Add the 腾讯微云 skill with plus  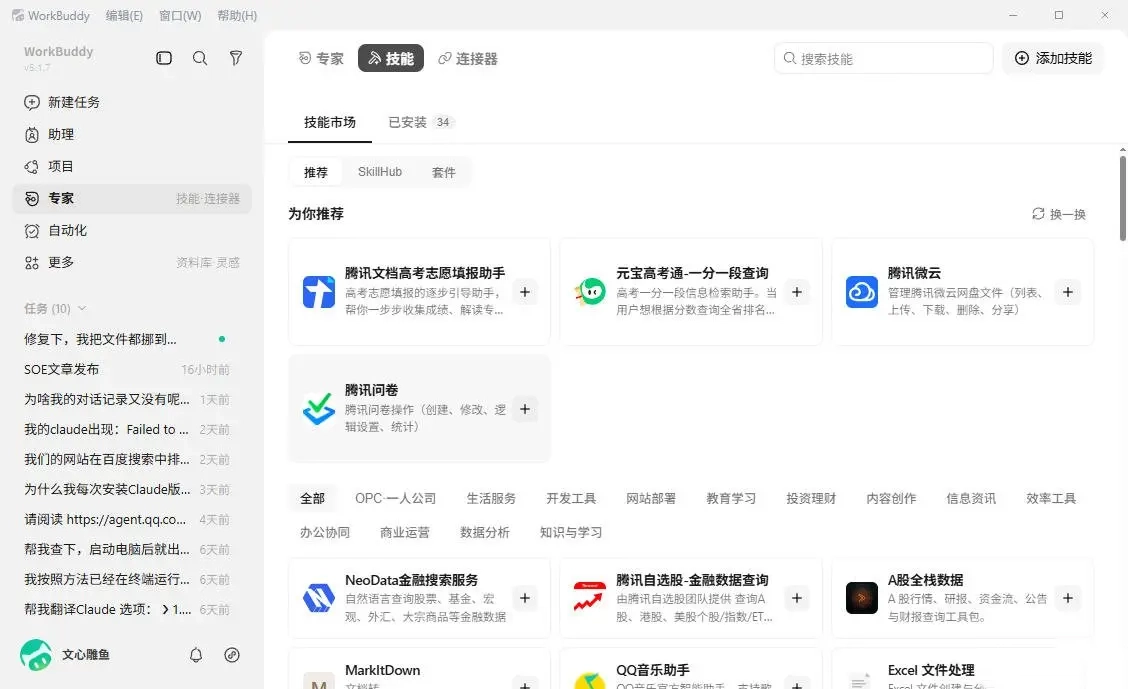(x=1068, y=292)
